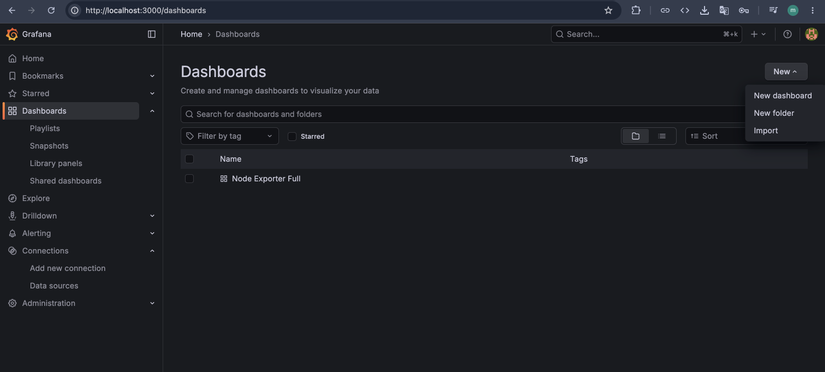This screenshot has height=372, width=825.
Task: Tick the select-all checkbox in table header
Action: 189,159
